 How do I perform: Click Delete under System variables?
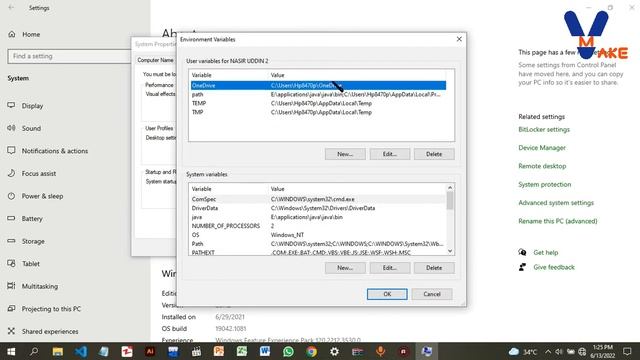(434, 268)
